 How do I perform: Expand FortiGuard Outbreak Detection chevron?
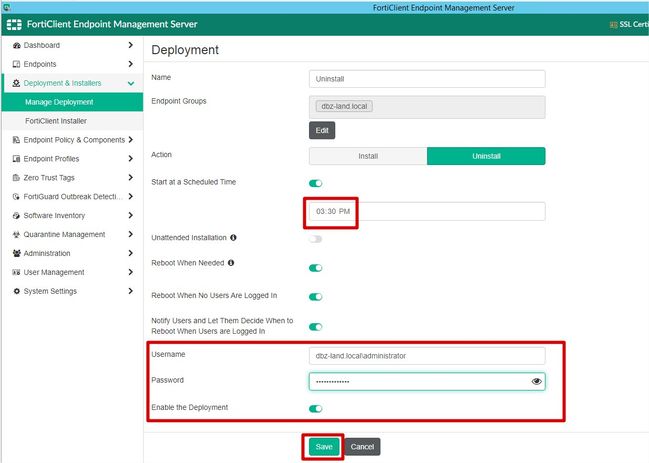131,196
